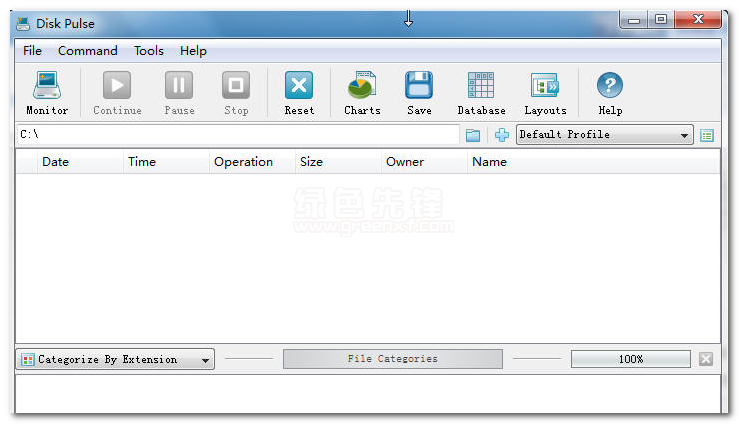Open the Database grid tool
The width and height of the screenshot is (739, 424).
pyautogui.click(x=481, y=85)
